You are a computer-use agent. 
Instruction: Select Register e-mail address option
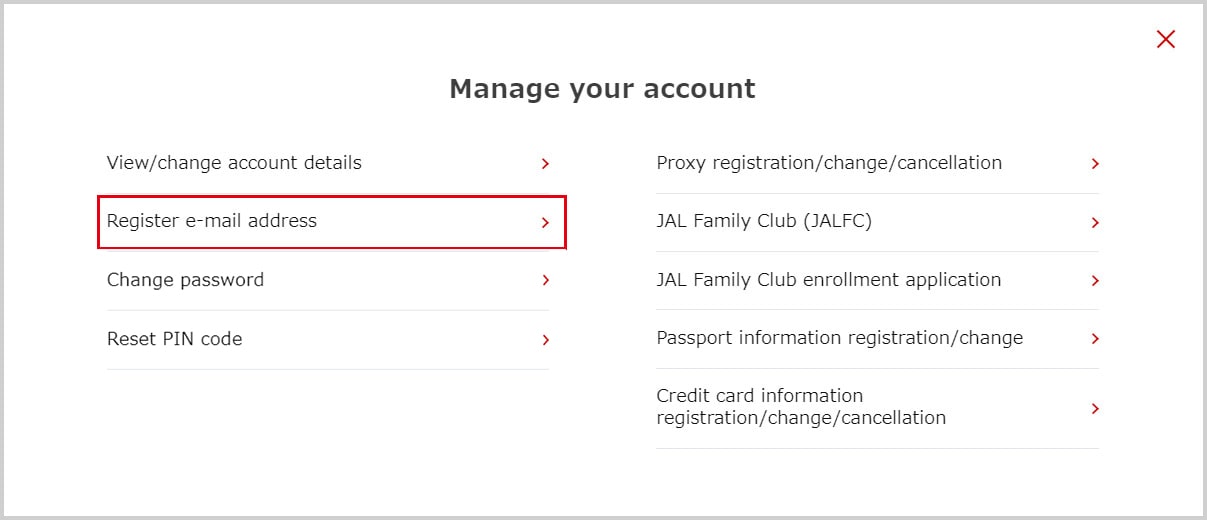[212, 221]
